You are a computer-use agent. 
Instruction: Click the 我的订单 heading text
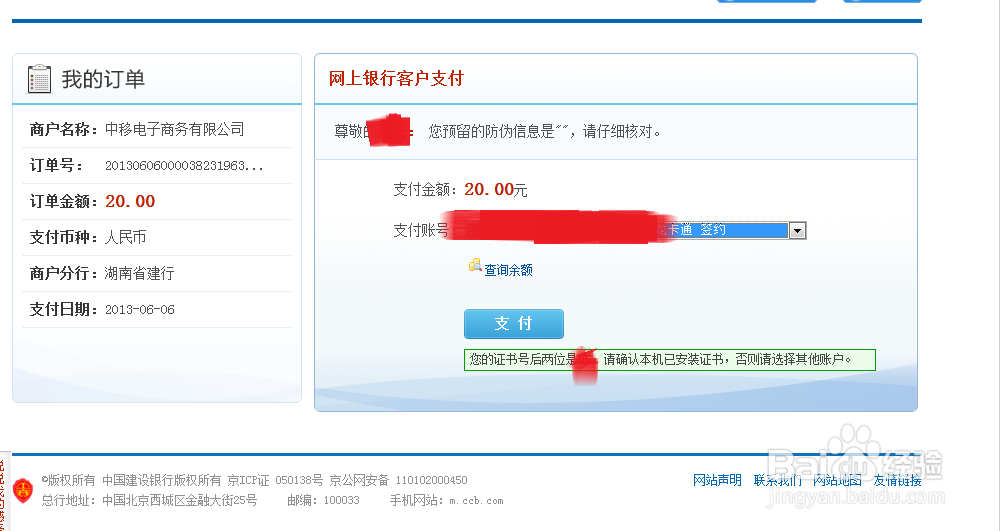coord(103,79)
